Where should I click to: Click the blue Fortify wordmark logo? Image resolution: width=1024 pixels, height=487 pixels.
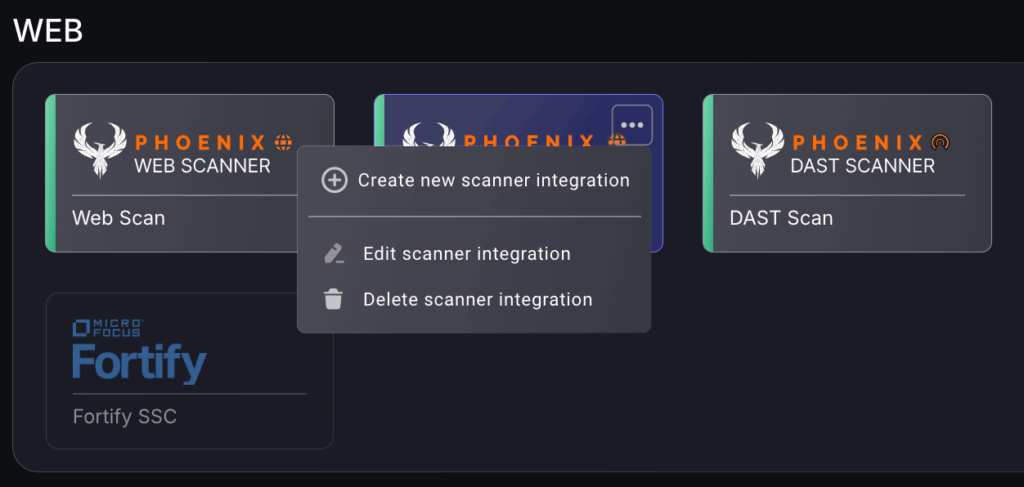pos(139,362)
